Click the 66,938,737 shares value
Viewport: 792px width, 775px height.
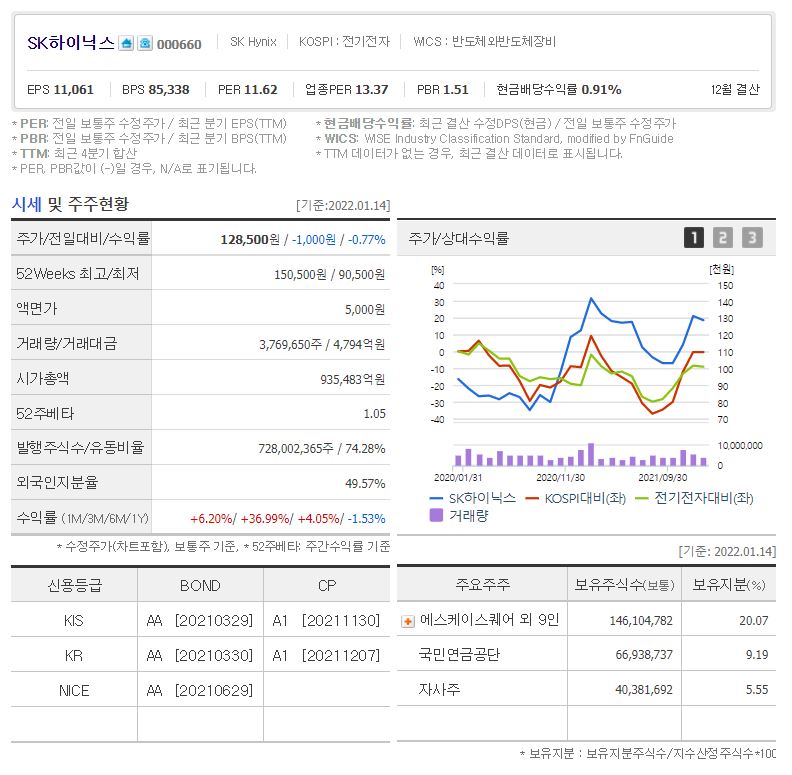(x=644, y=655)
